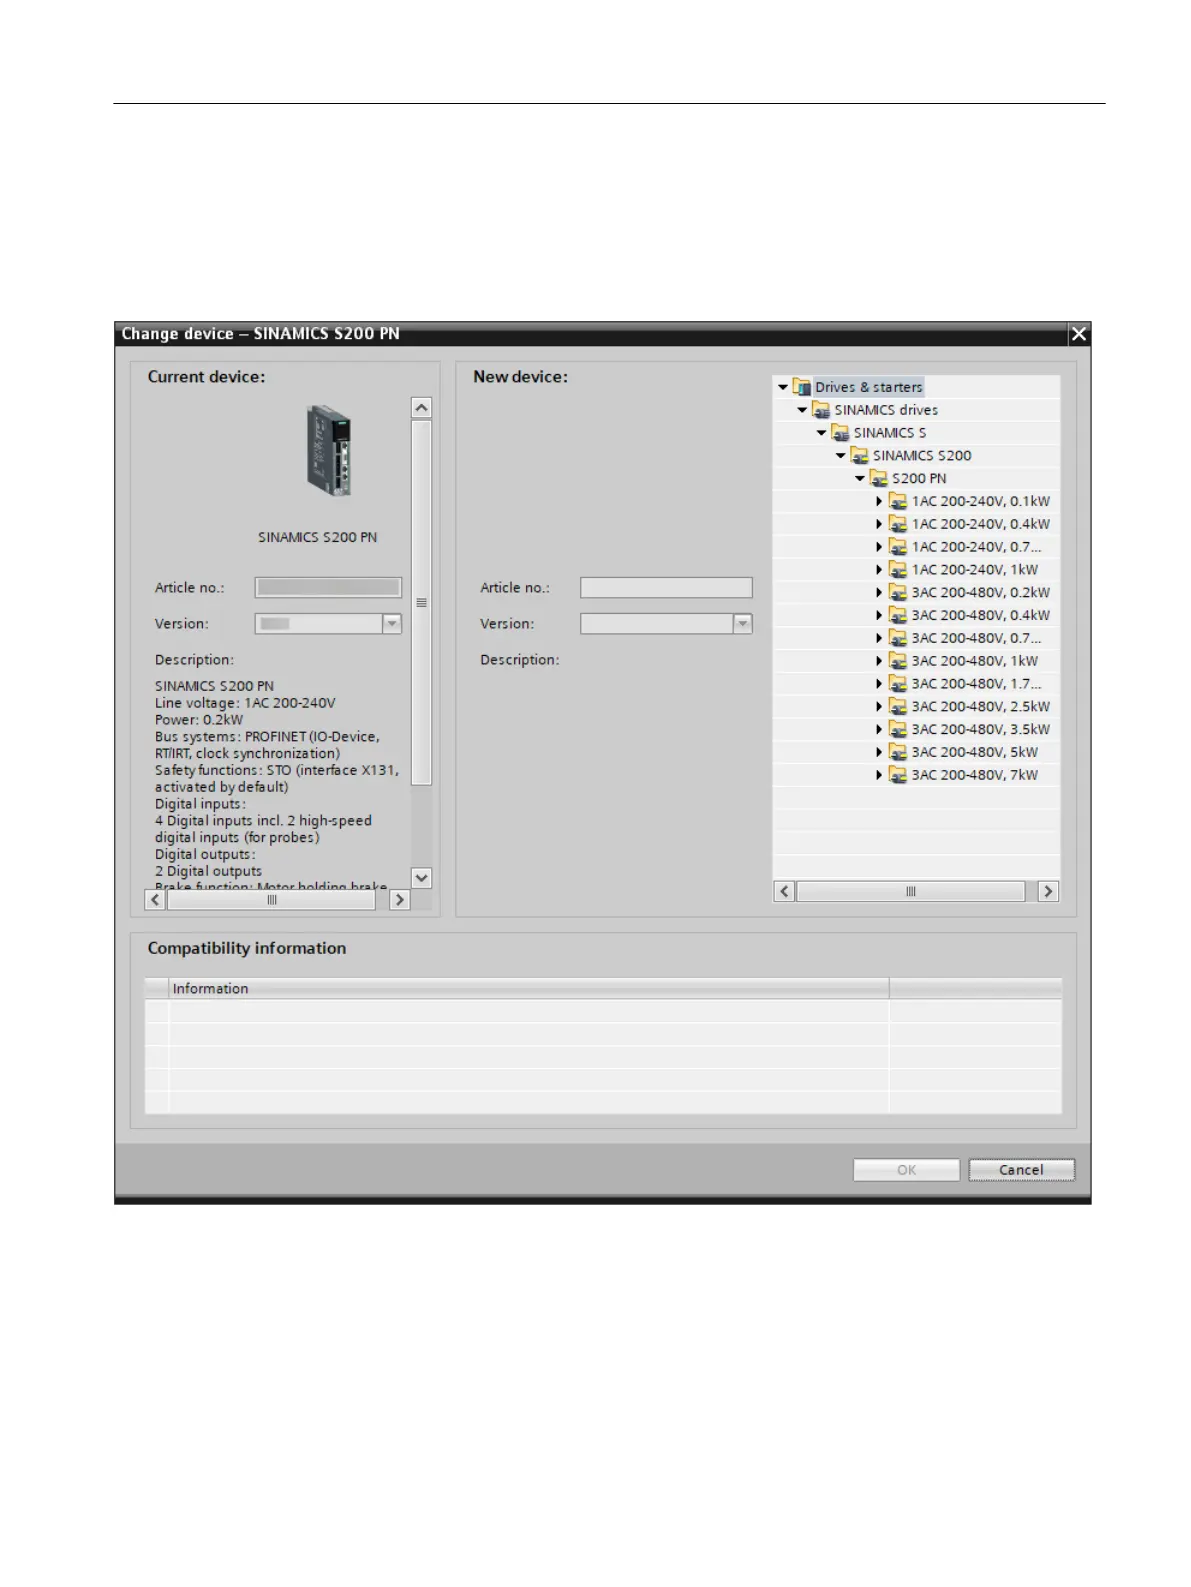Select the 3AC 200-480V, 2.5kW entry
The height and width of the screenshot is (1587, 1191).
click(x=981, y=707)
